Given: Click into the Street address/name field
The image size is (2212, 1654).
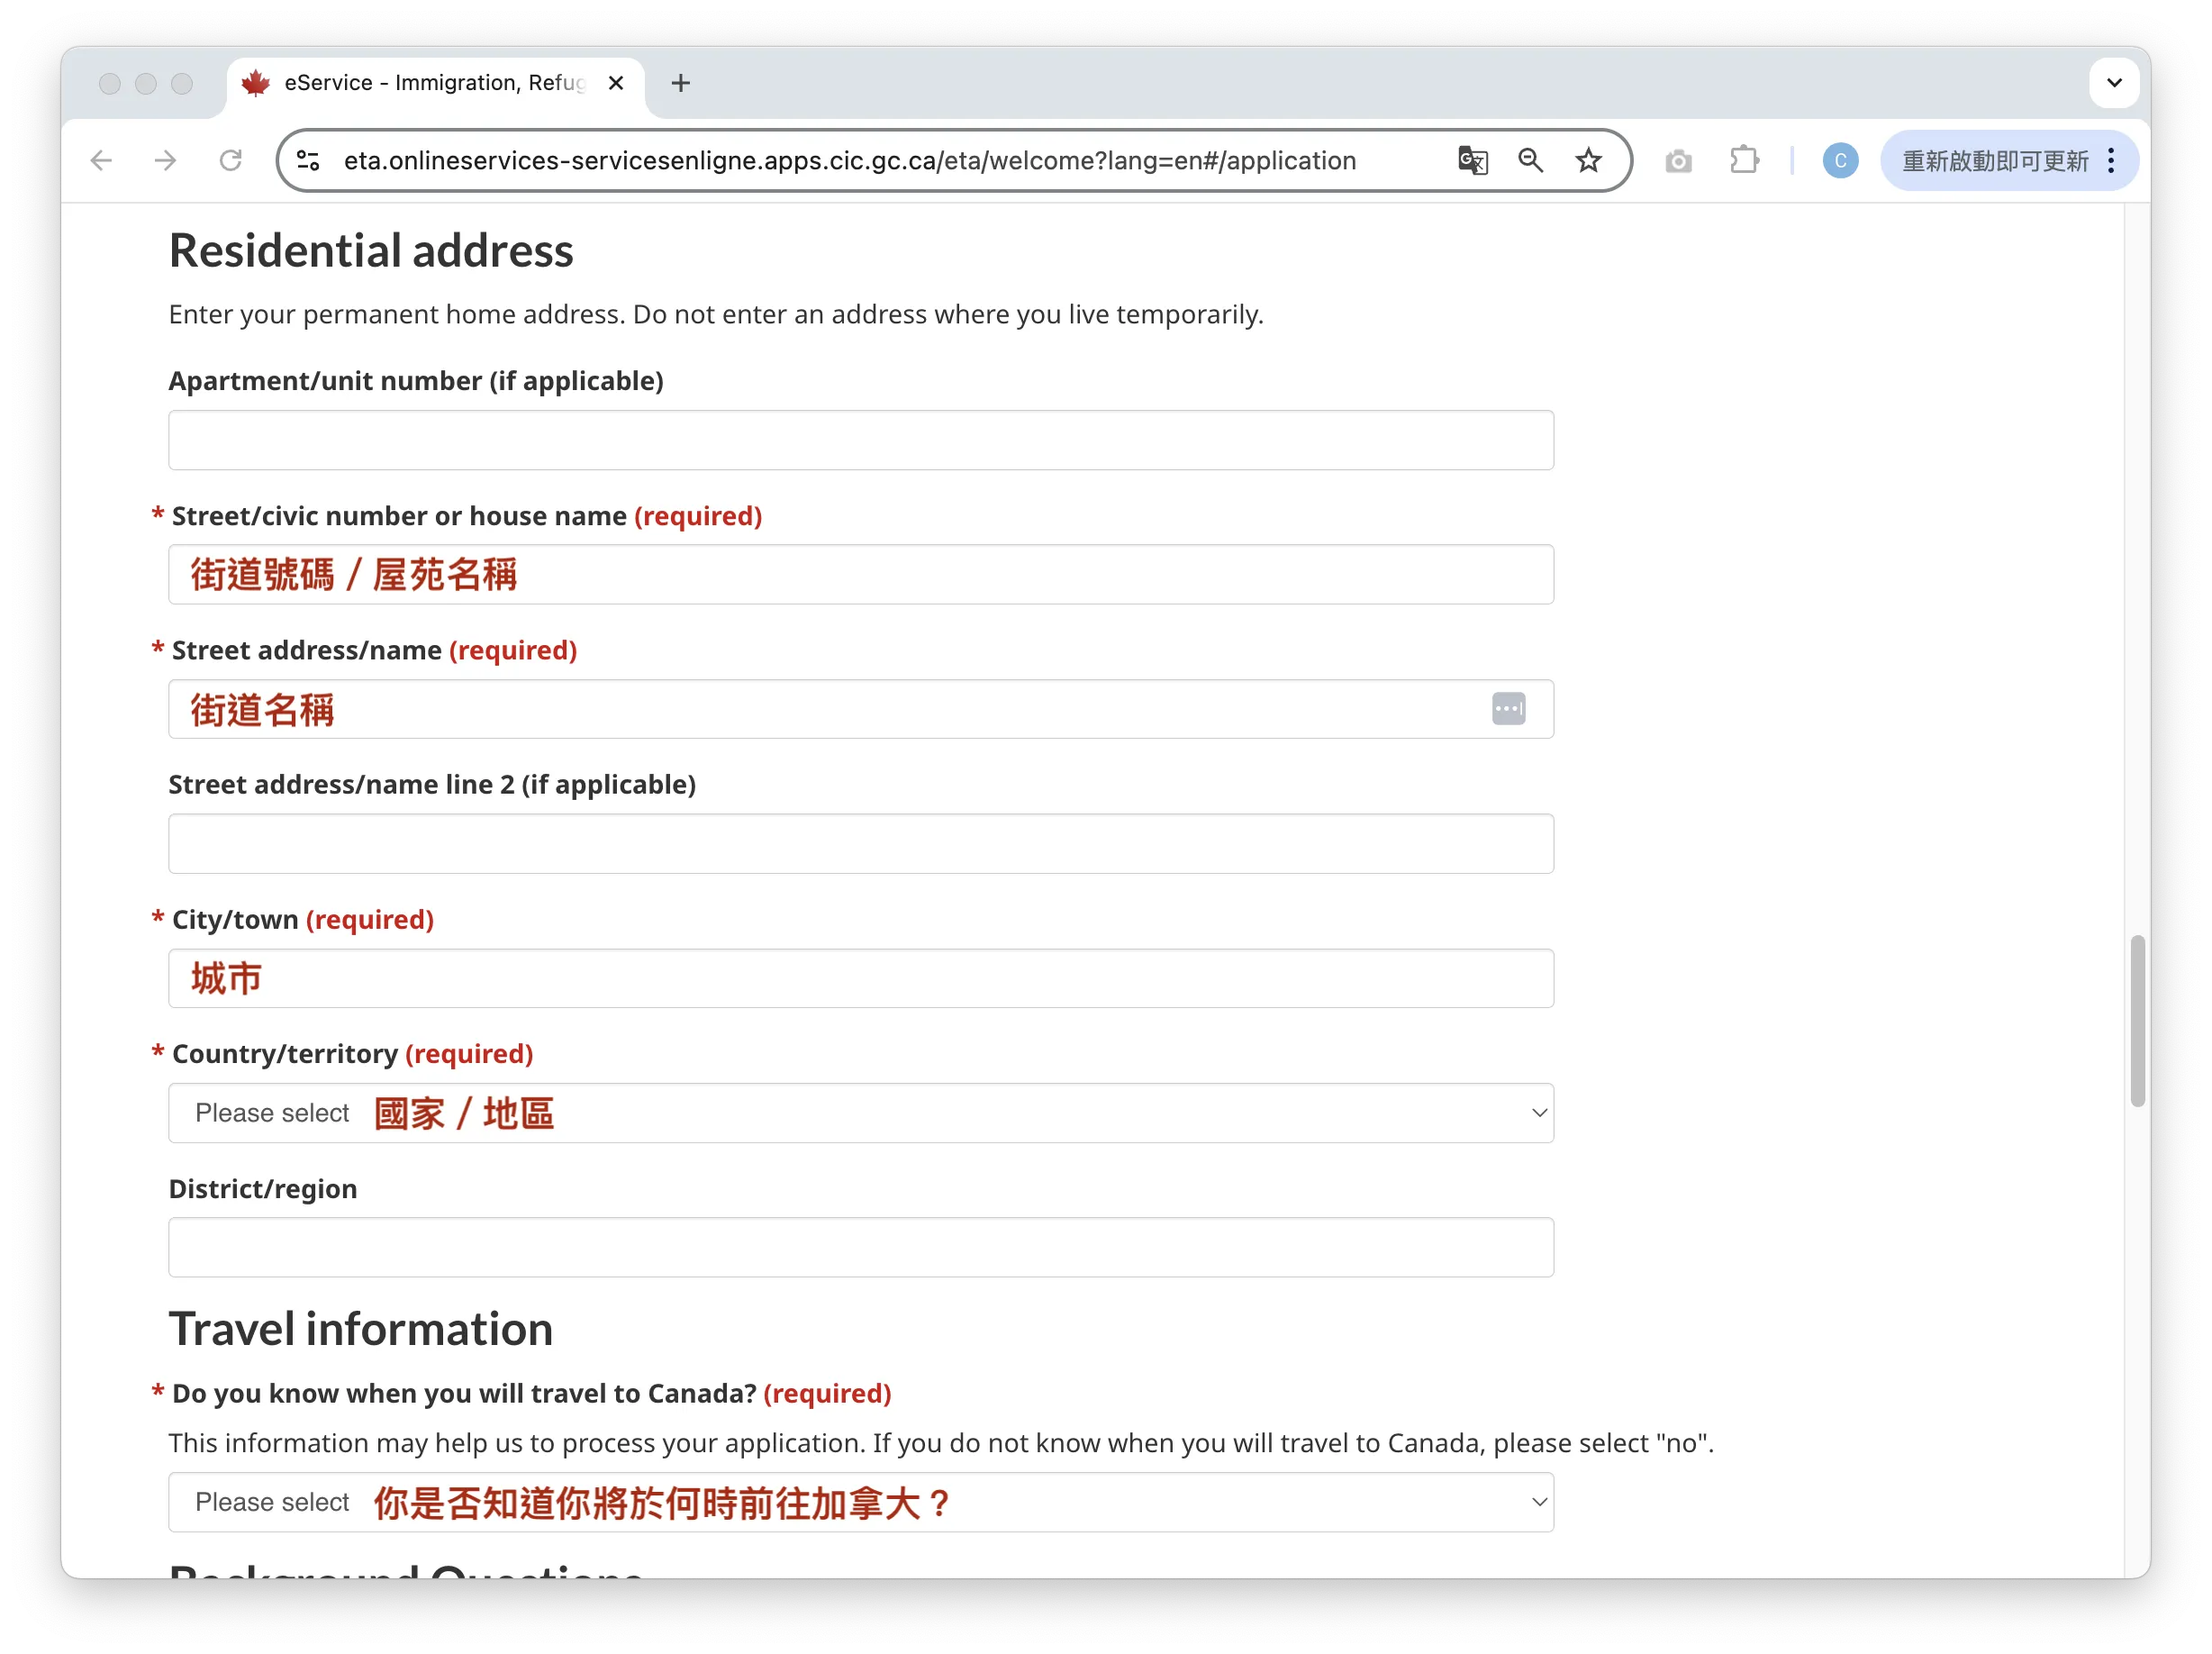Looking at the screenshot, I should tap(860, 709).
